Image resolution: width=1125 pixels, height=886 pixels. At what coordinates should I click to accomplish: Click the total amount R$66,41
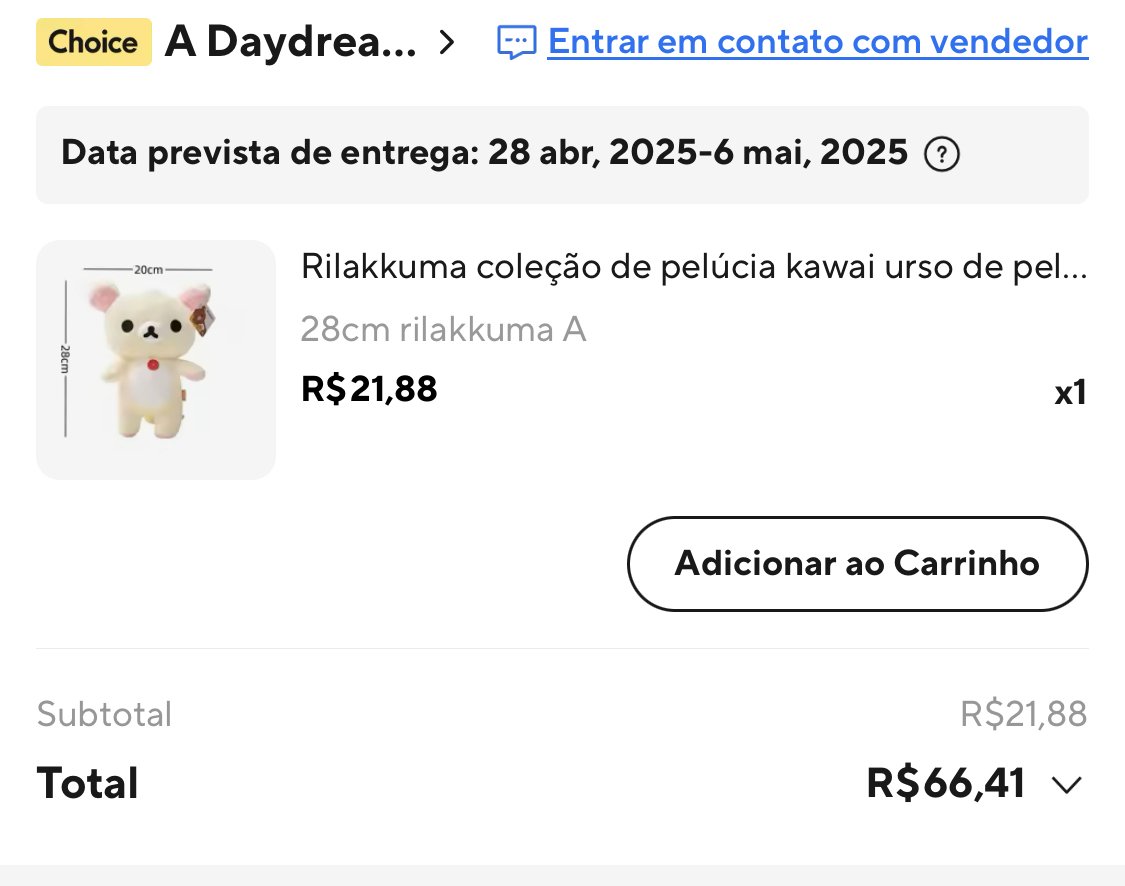tap(945, 783)
